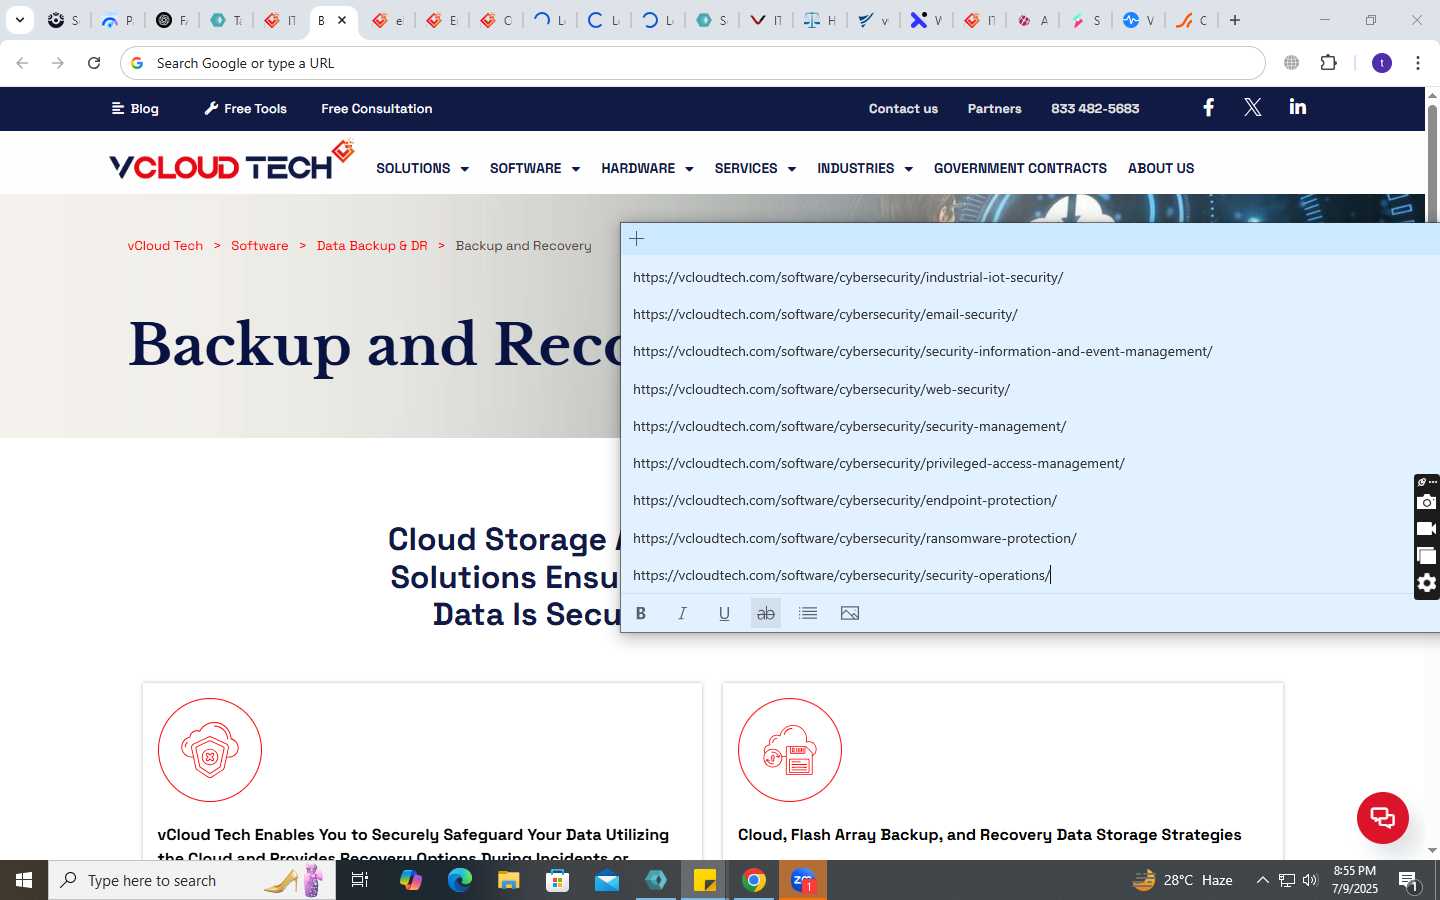Toggle italic formatting in sticky note
Viewport: 1440px width, 900px height.
(682, 613)
